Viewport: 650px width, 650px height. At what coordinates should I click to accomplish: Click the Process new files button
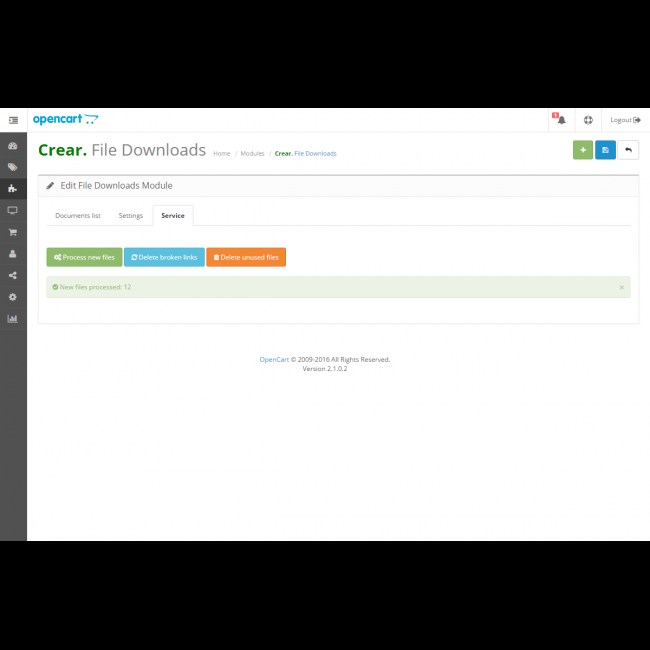pos(84,257)
